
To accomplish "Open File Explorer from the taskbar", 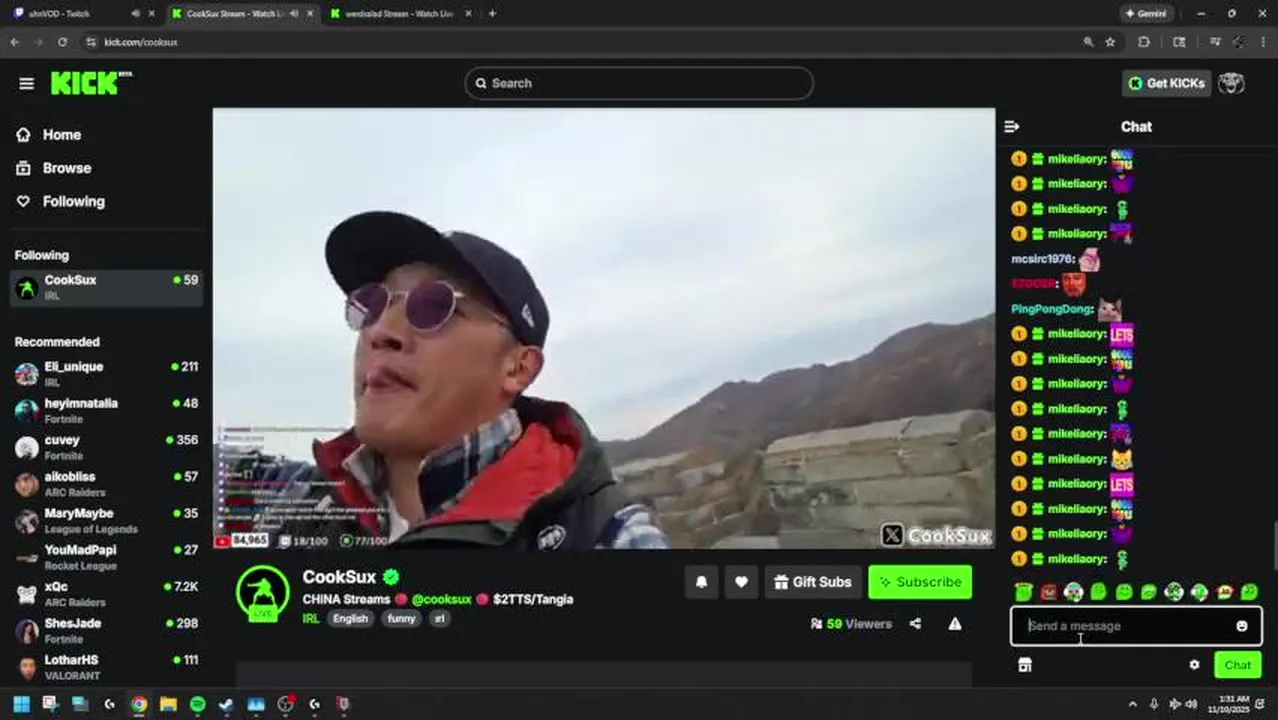I will click(168, 704).
